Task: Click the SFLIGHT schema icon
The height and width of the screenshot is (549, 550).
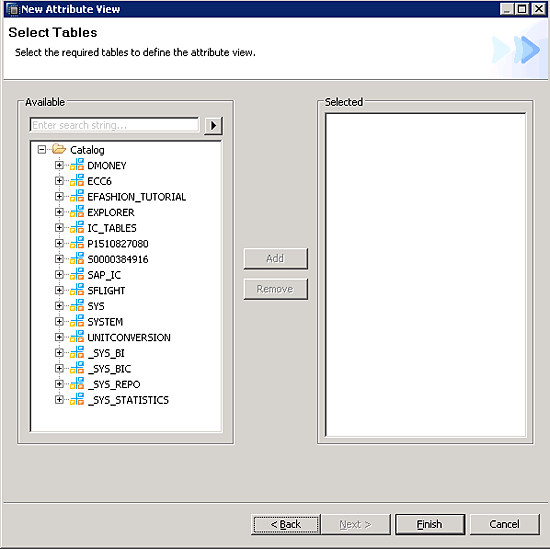Action: pos(77,290)
